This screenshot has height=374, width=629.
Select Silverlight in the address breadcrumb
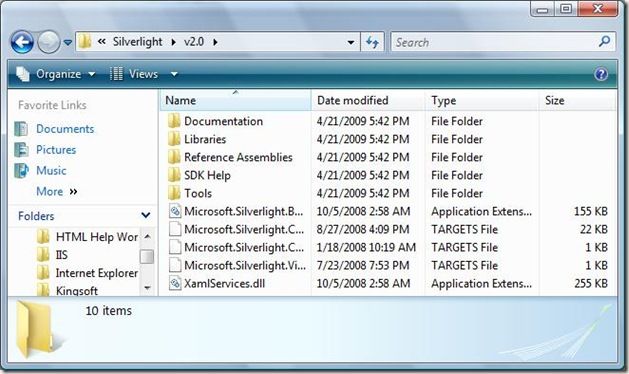click(x=137, y=41)
